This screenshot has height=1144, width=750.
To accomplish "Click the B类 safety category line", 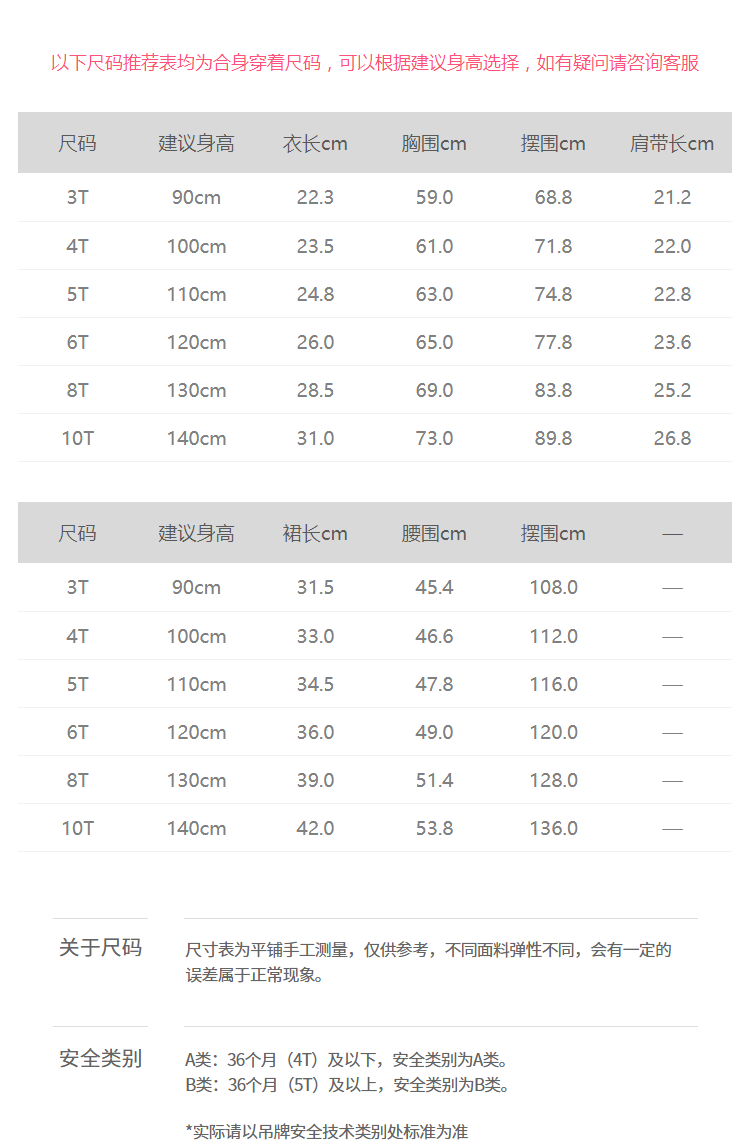I will tap(346, 1085).
